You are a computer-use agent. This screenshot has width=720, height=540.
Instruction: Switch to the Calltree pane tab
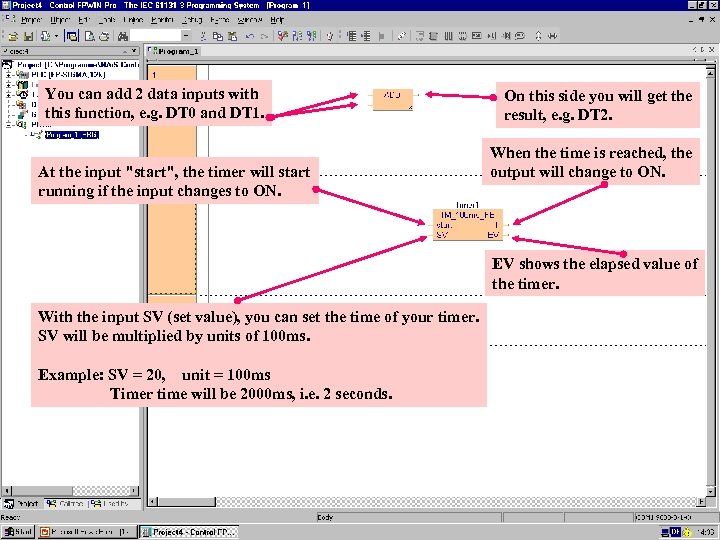pyautogui.click(x=65, y=504)
